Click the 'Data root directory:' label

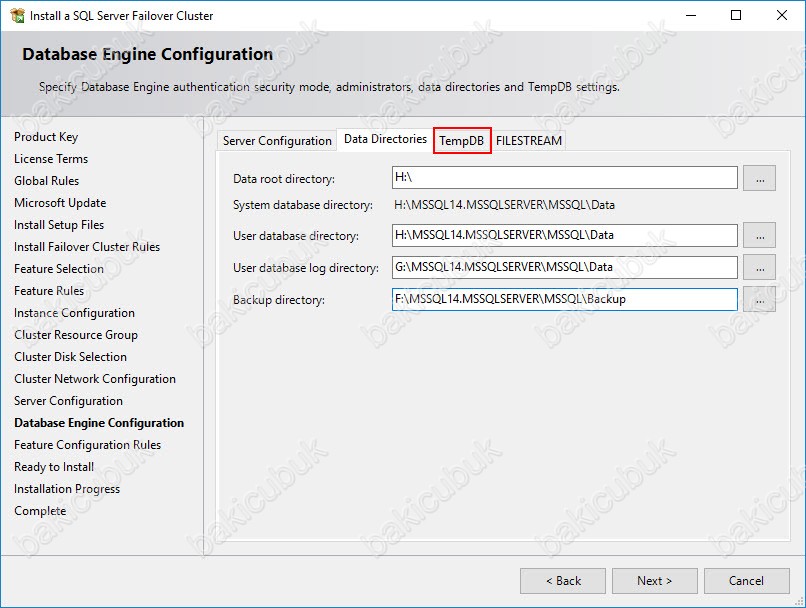[284, 179]
